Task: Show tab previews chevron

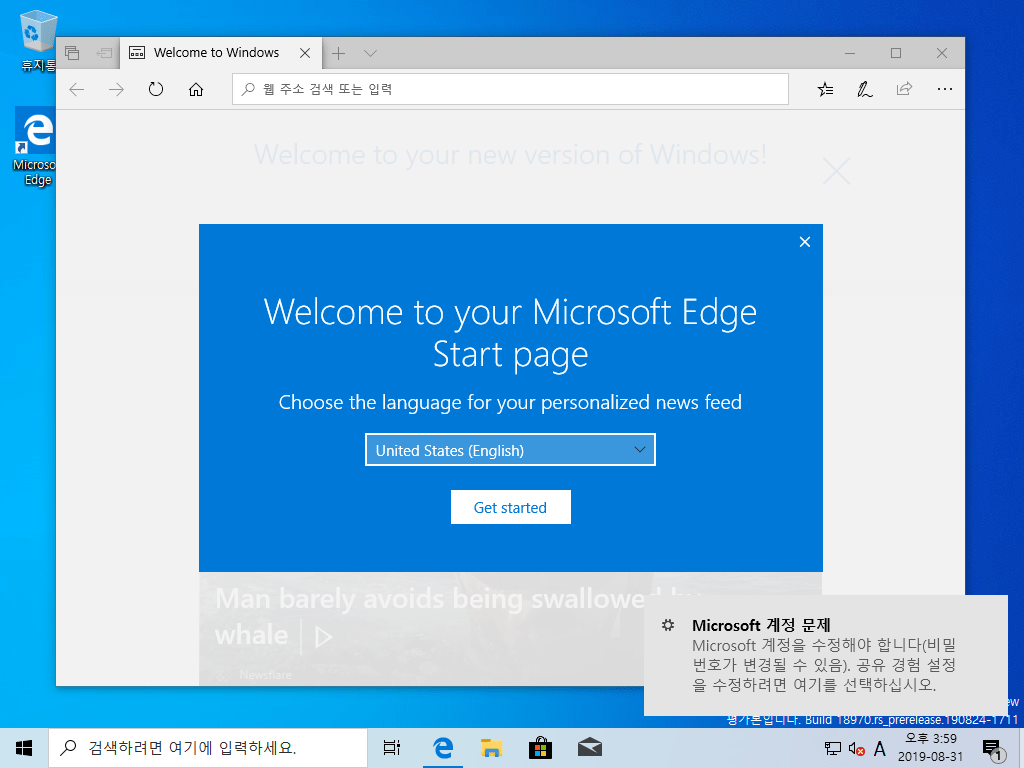Action: [370, 54]
